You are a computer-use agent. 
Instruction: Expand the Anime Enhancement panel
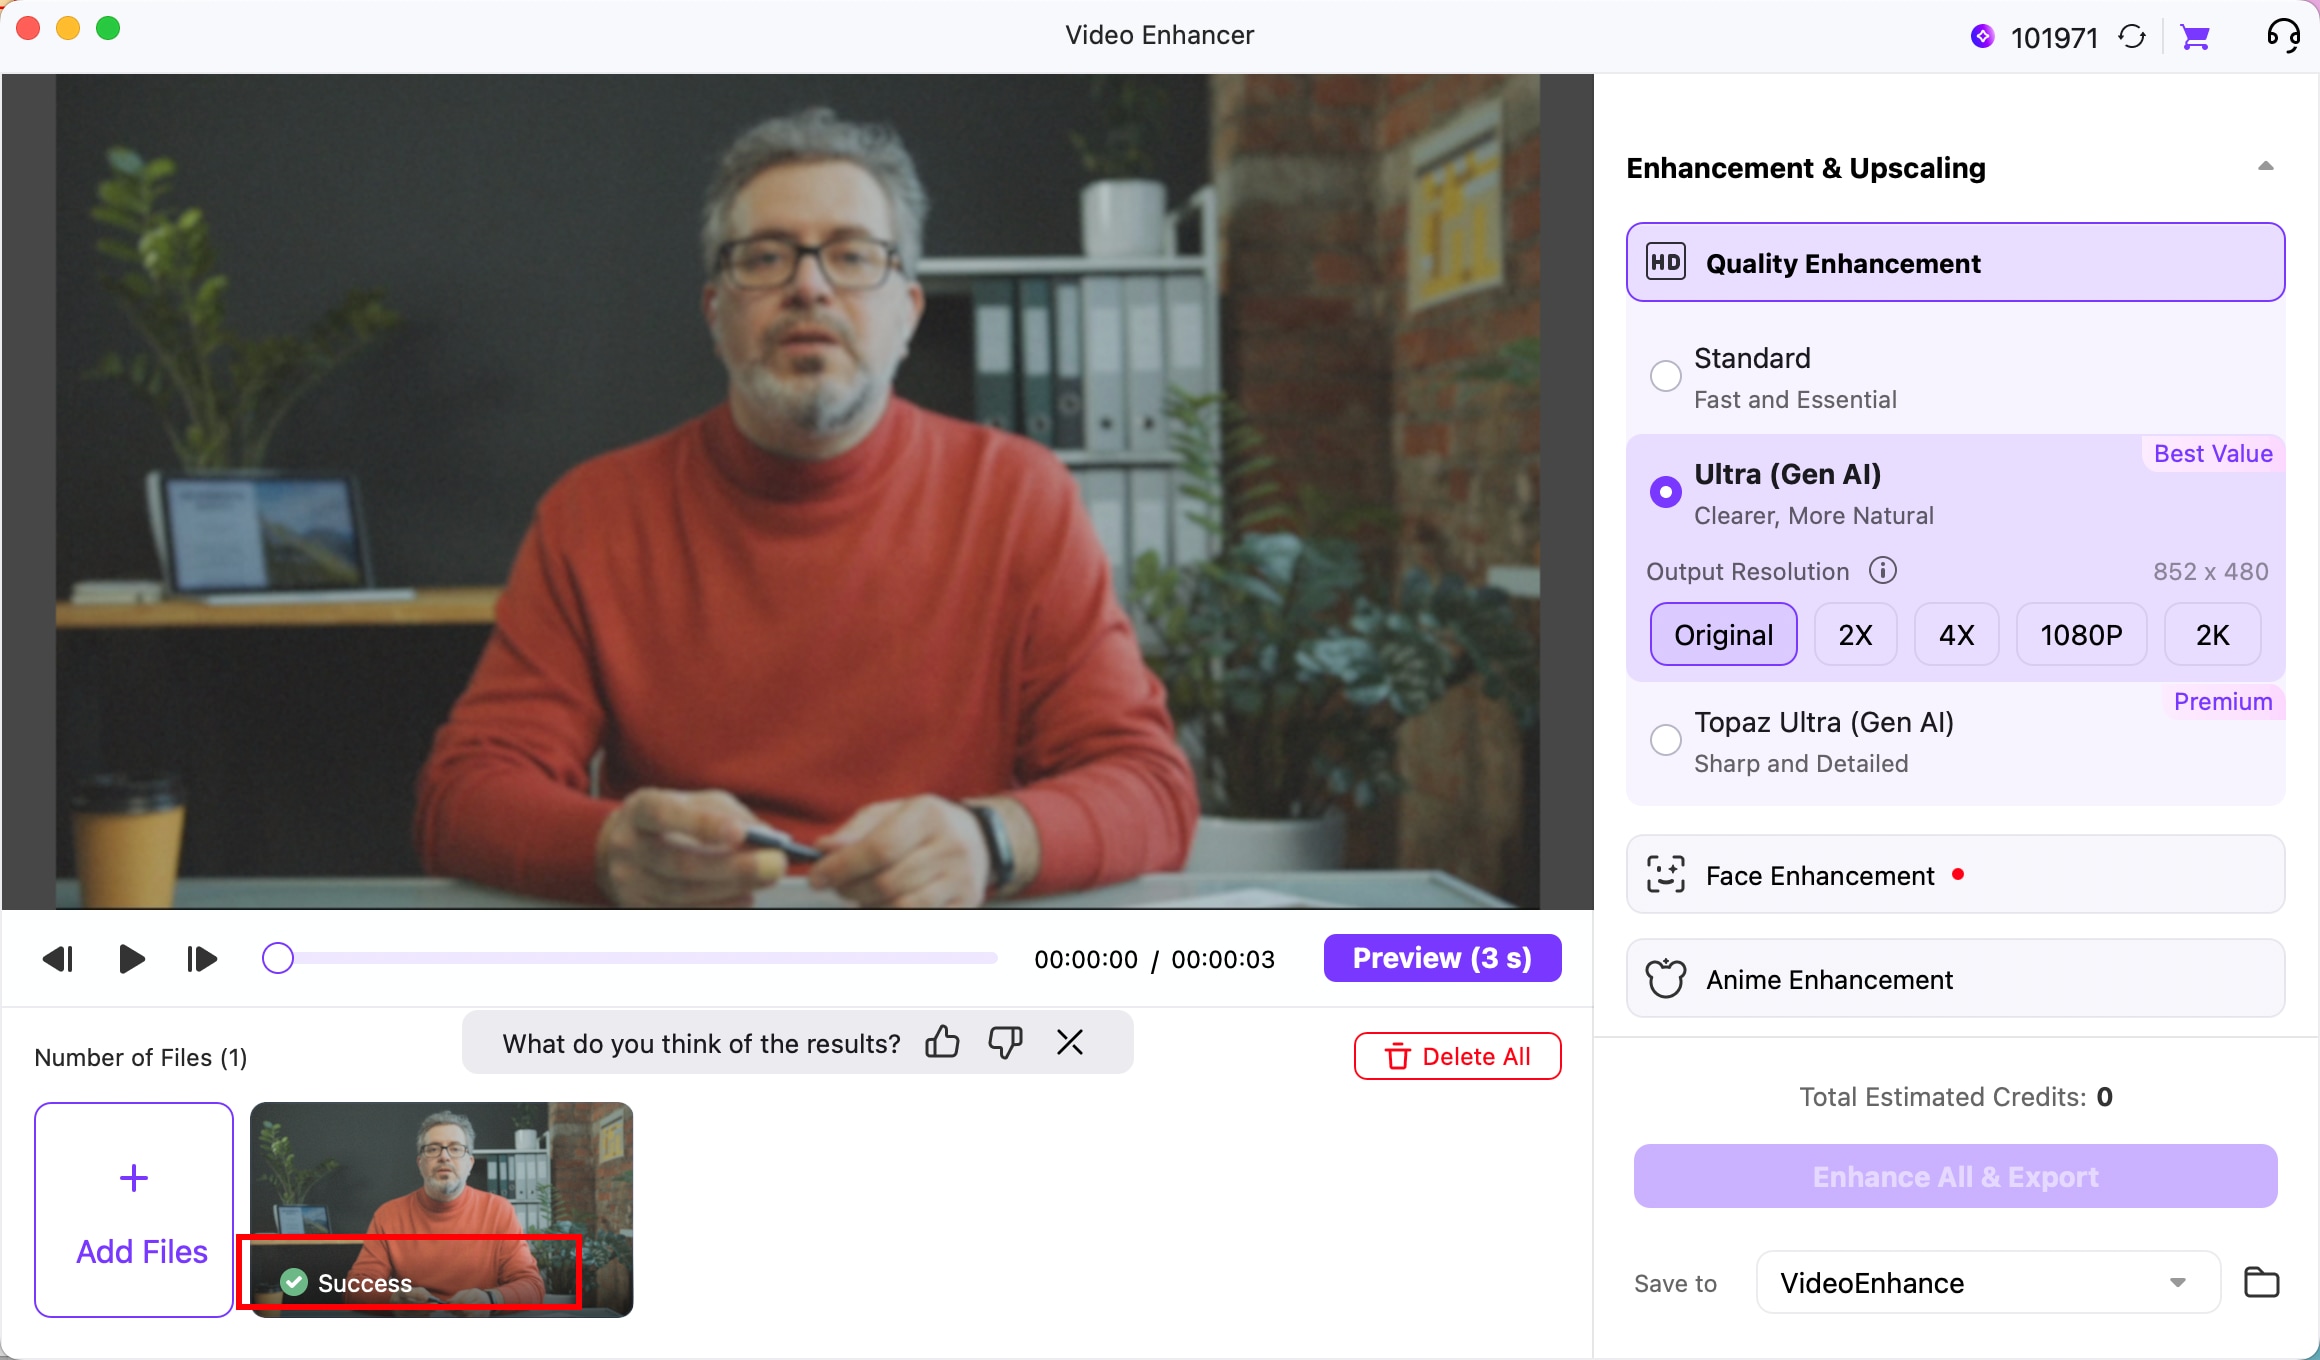tap(1956, 979)
